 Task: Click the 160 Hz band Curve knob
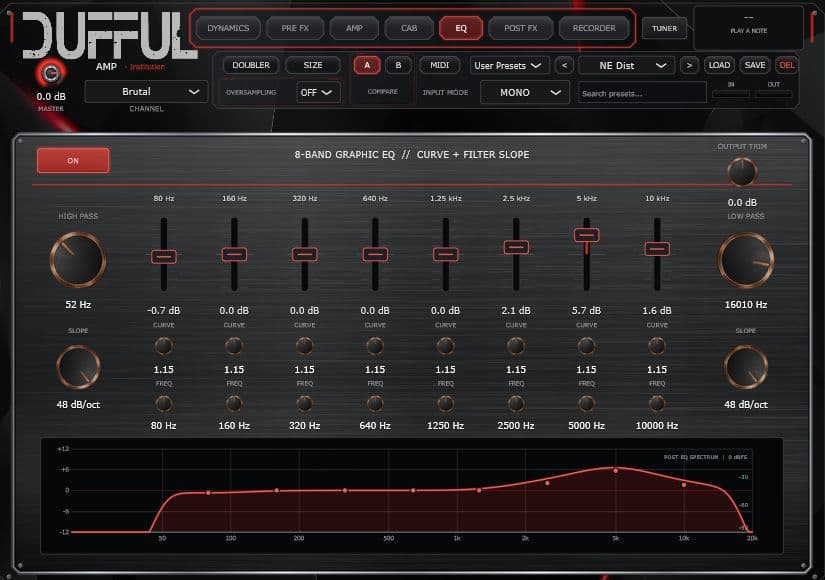(234, 346)
